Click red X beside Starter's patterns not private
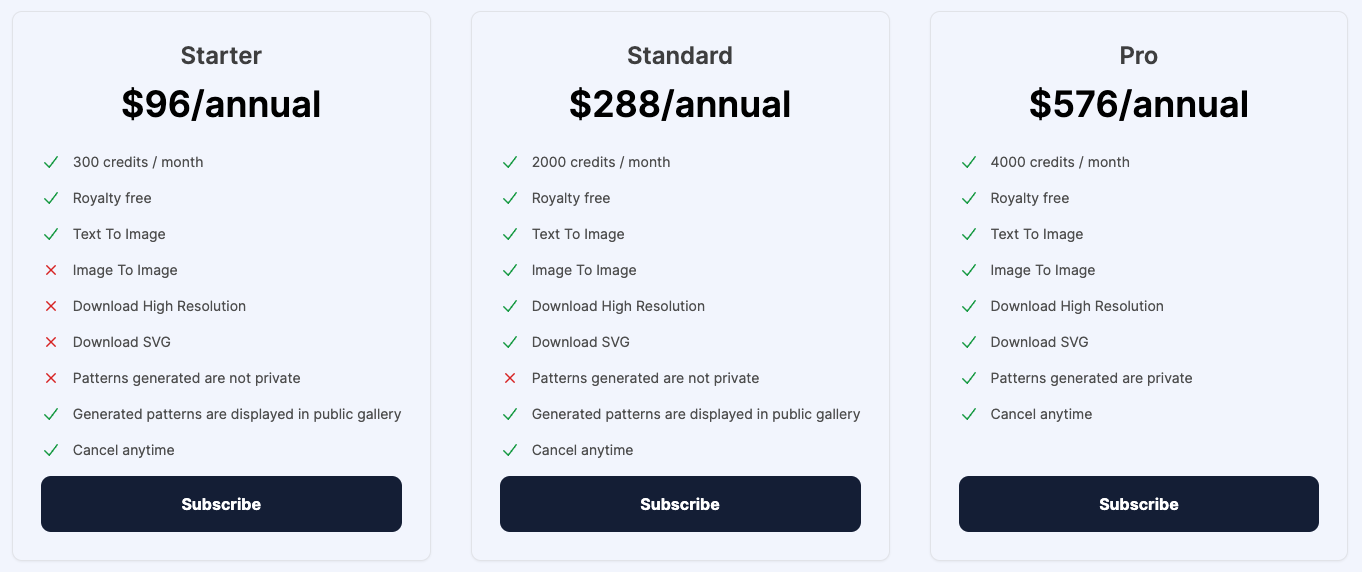Viewport: 1362px width, 572px height. pyautogui.click(x=51, y=378)
